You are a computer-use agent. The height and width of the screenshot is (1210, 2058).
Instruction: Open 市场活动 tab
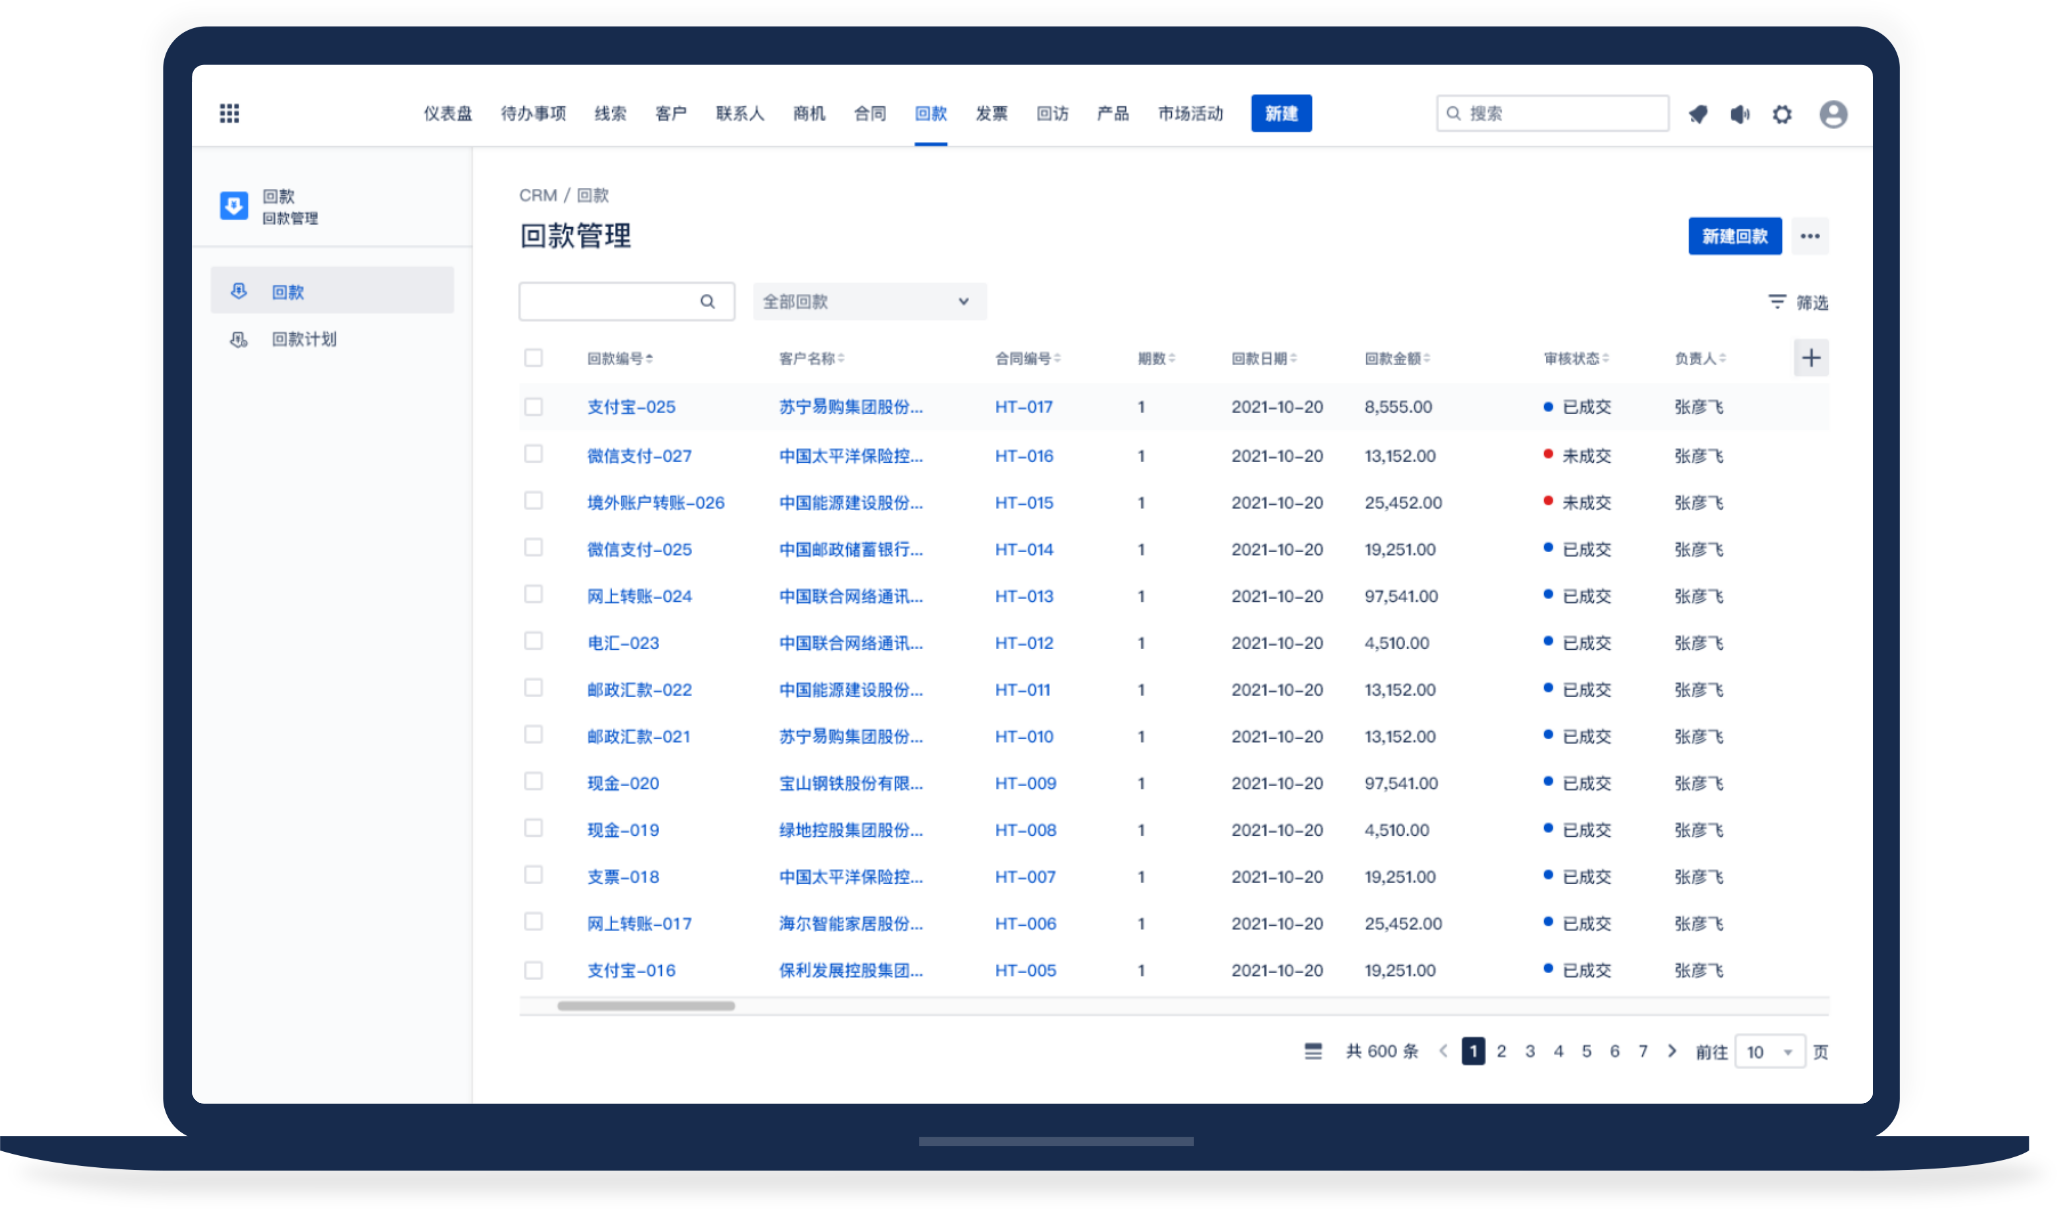[x=1190, y=113]
